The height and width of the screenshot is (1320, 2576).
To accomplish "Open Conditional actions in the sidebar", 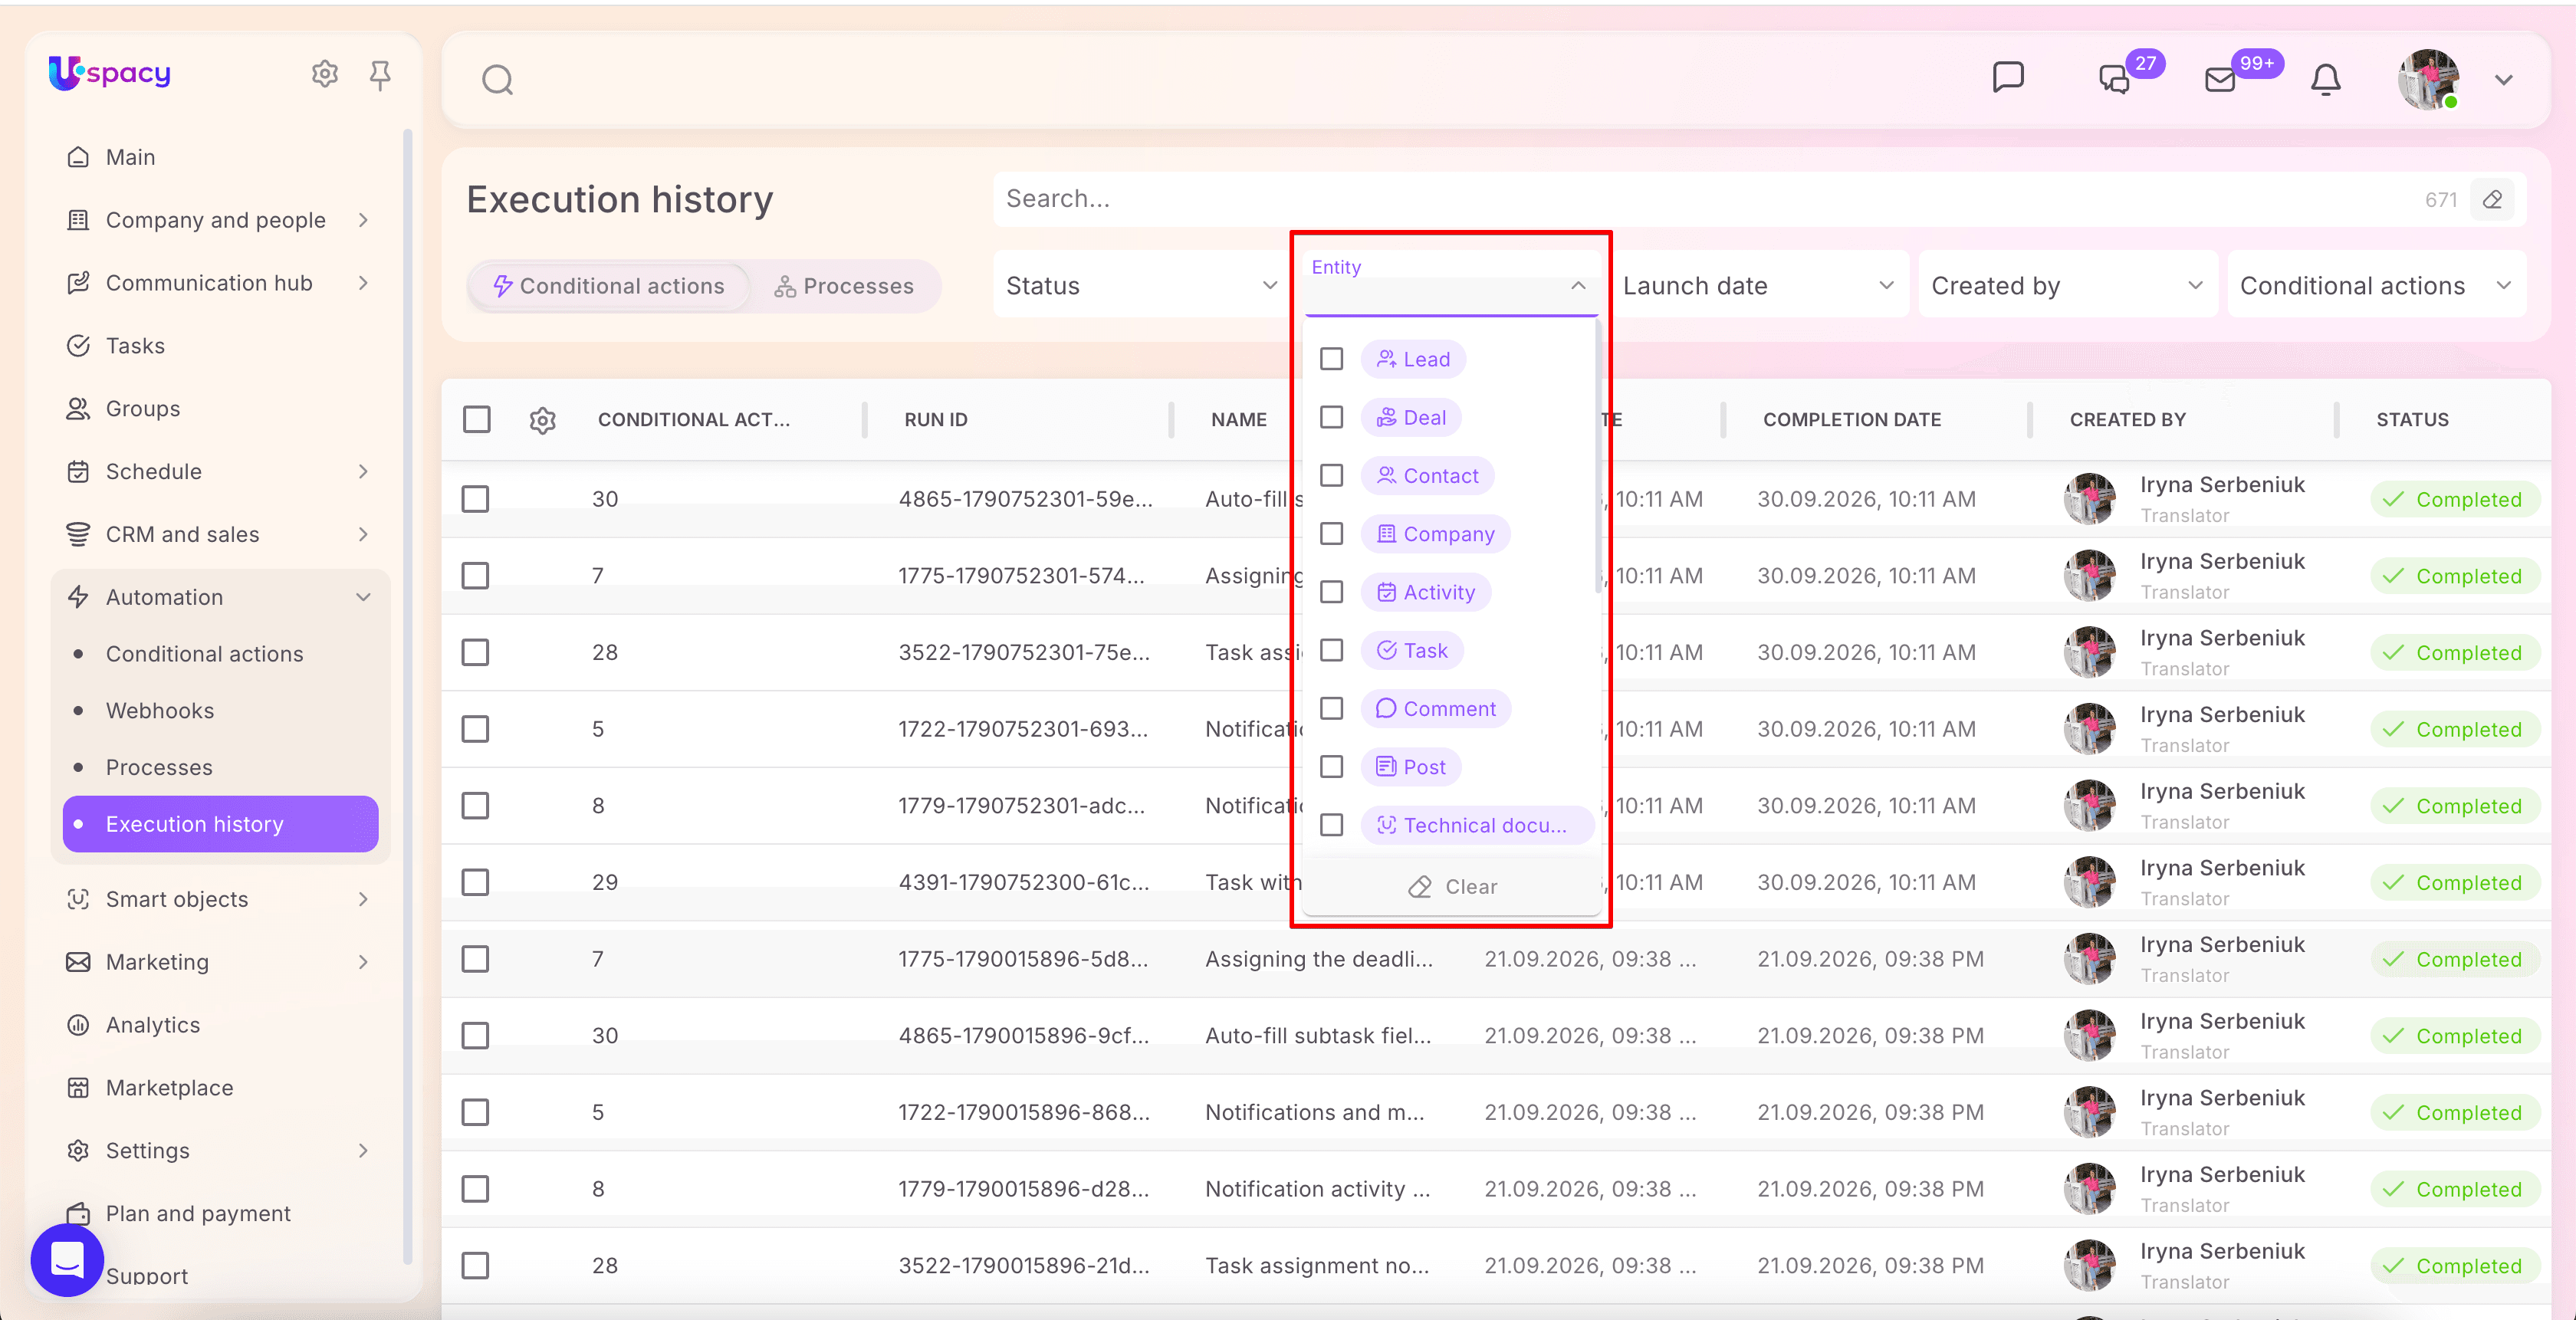I will tap(204, 654).
